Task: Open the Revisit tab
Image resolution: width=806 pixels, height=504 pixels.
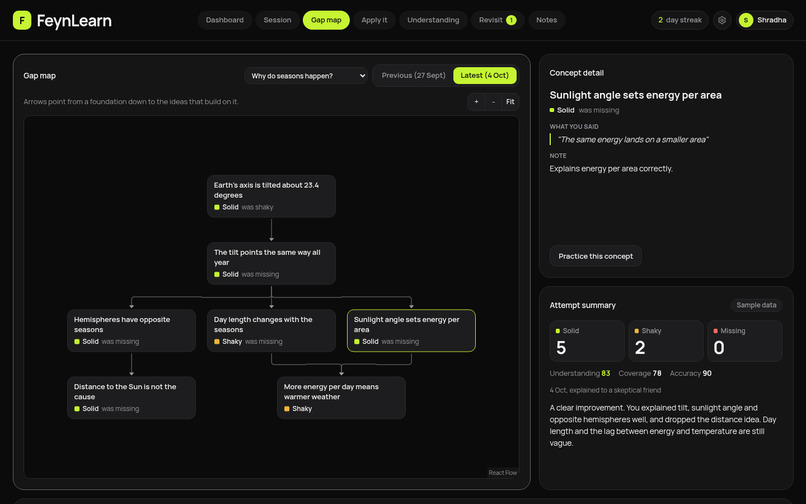Action: point(497,20)
